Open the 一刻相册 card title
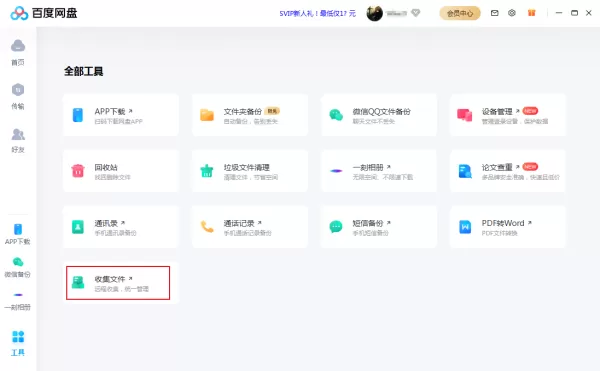 point(368,167)
